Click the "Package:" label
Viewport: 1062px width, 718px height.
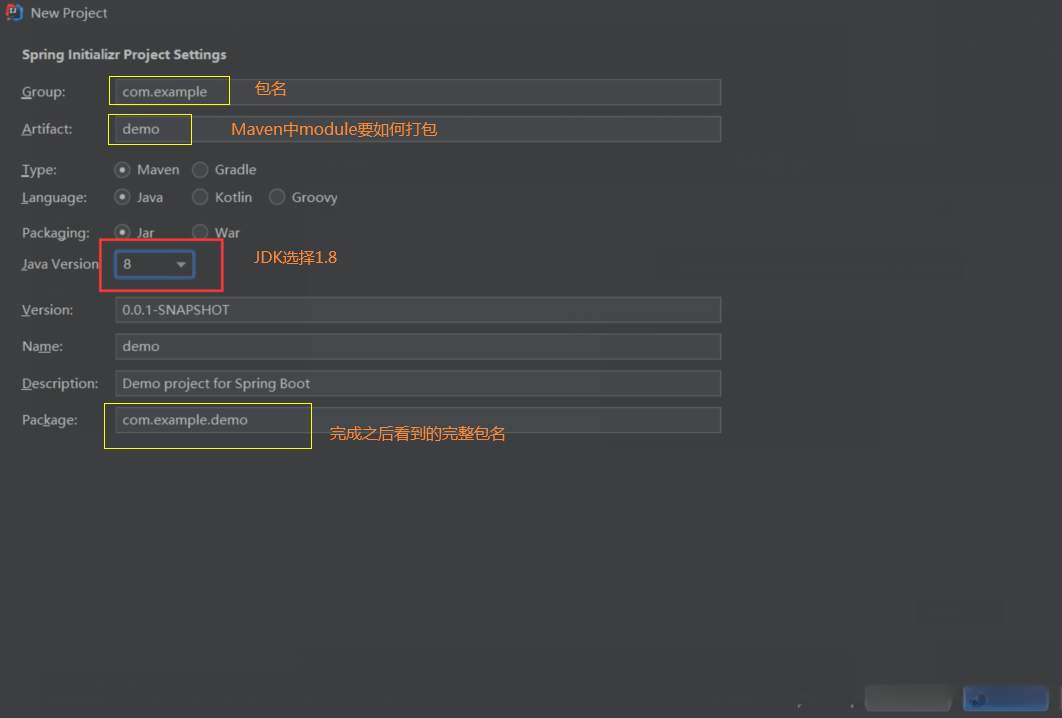tap(49, 420)
